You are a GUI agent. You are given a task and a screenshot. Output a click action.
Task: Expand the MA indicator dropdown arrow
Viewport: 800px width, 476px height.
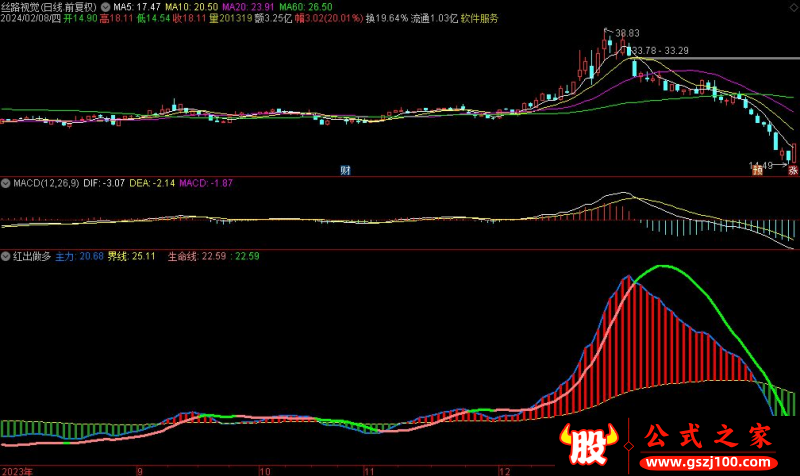click(x=107, y=6)
